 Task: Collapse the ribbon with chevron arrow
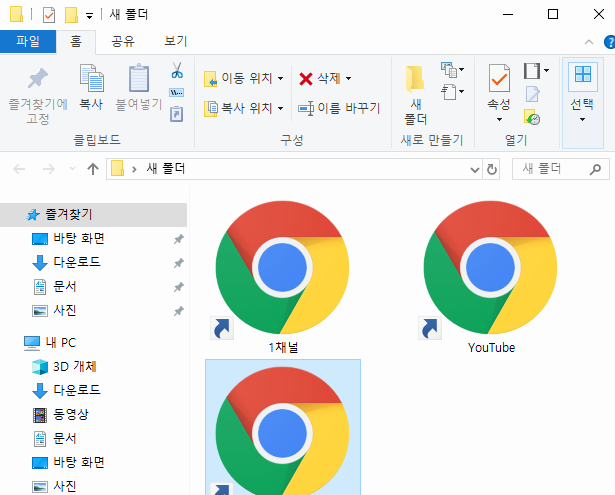point(589,42)
